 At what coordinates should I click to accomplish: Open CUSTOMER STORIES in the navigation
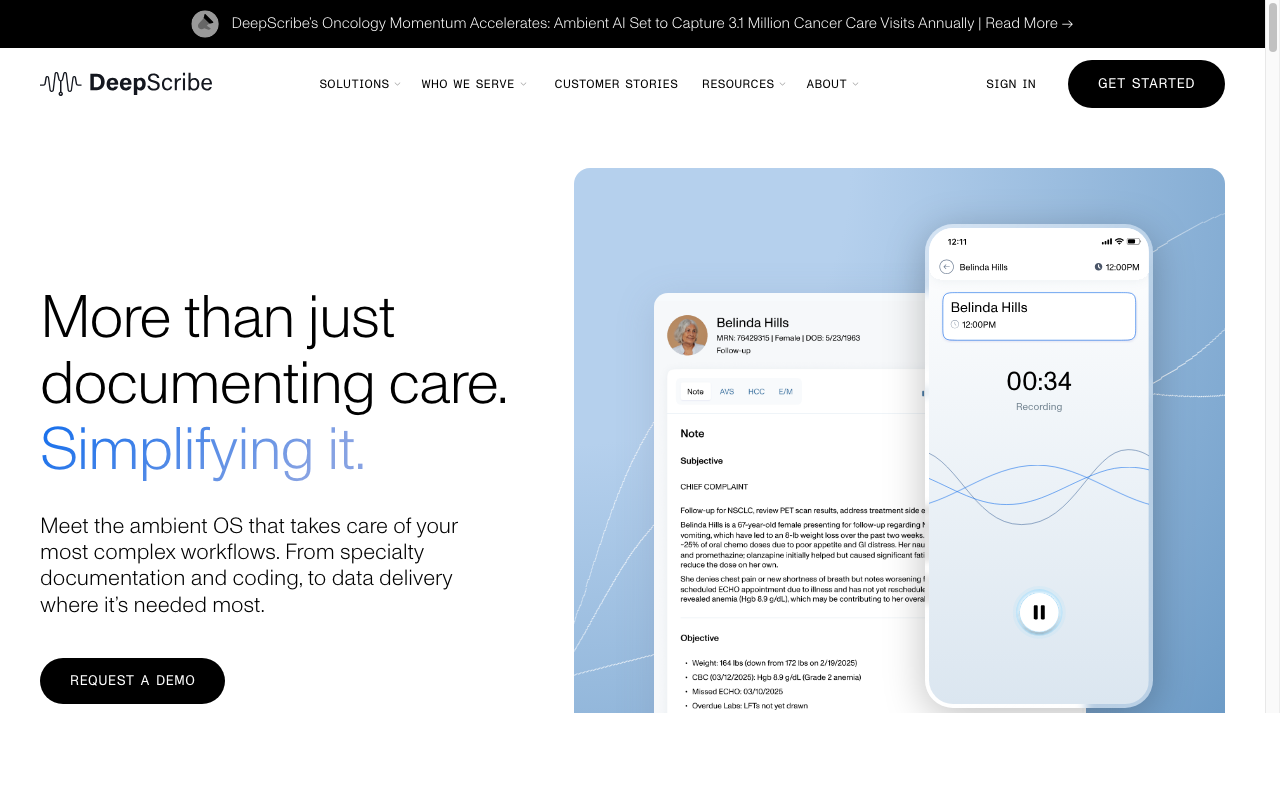(x=616, y=84)
